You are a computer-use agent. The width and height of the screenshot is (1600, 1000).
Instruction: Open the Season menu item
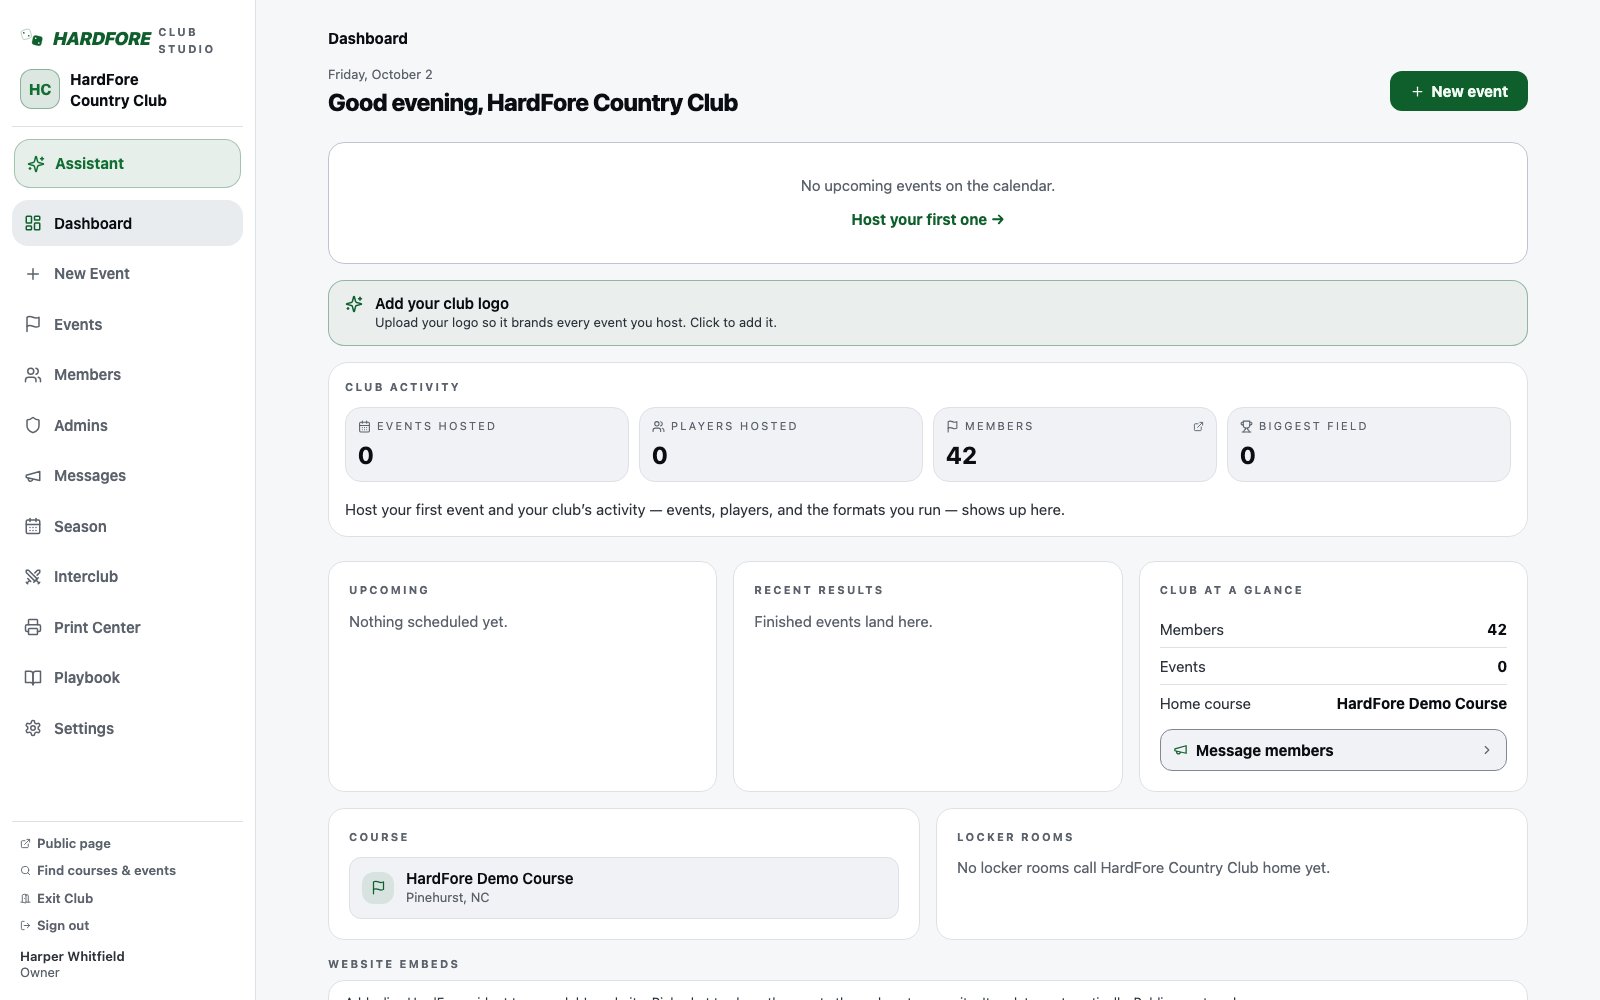tap(127, 526)
